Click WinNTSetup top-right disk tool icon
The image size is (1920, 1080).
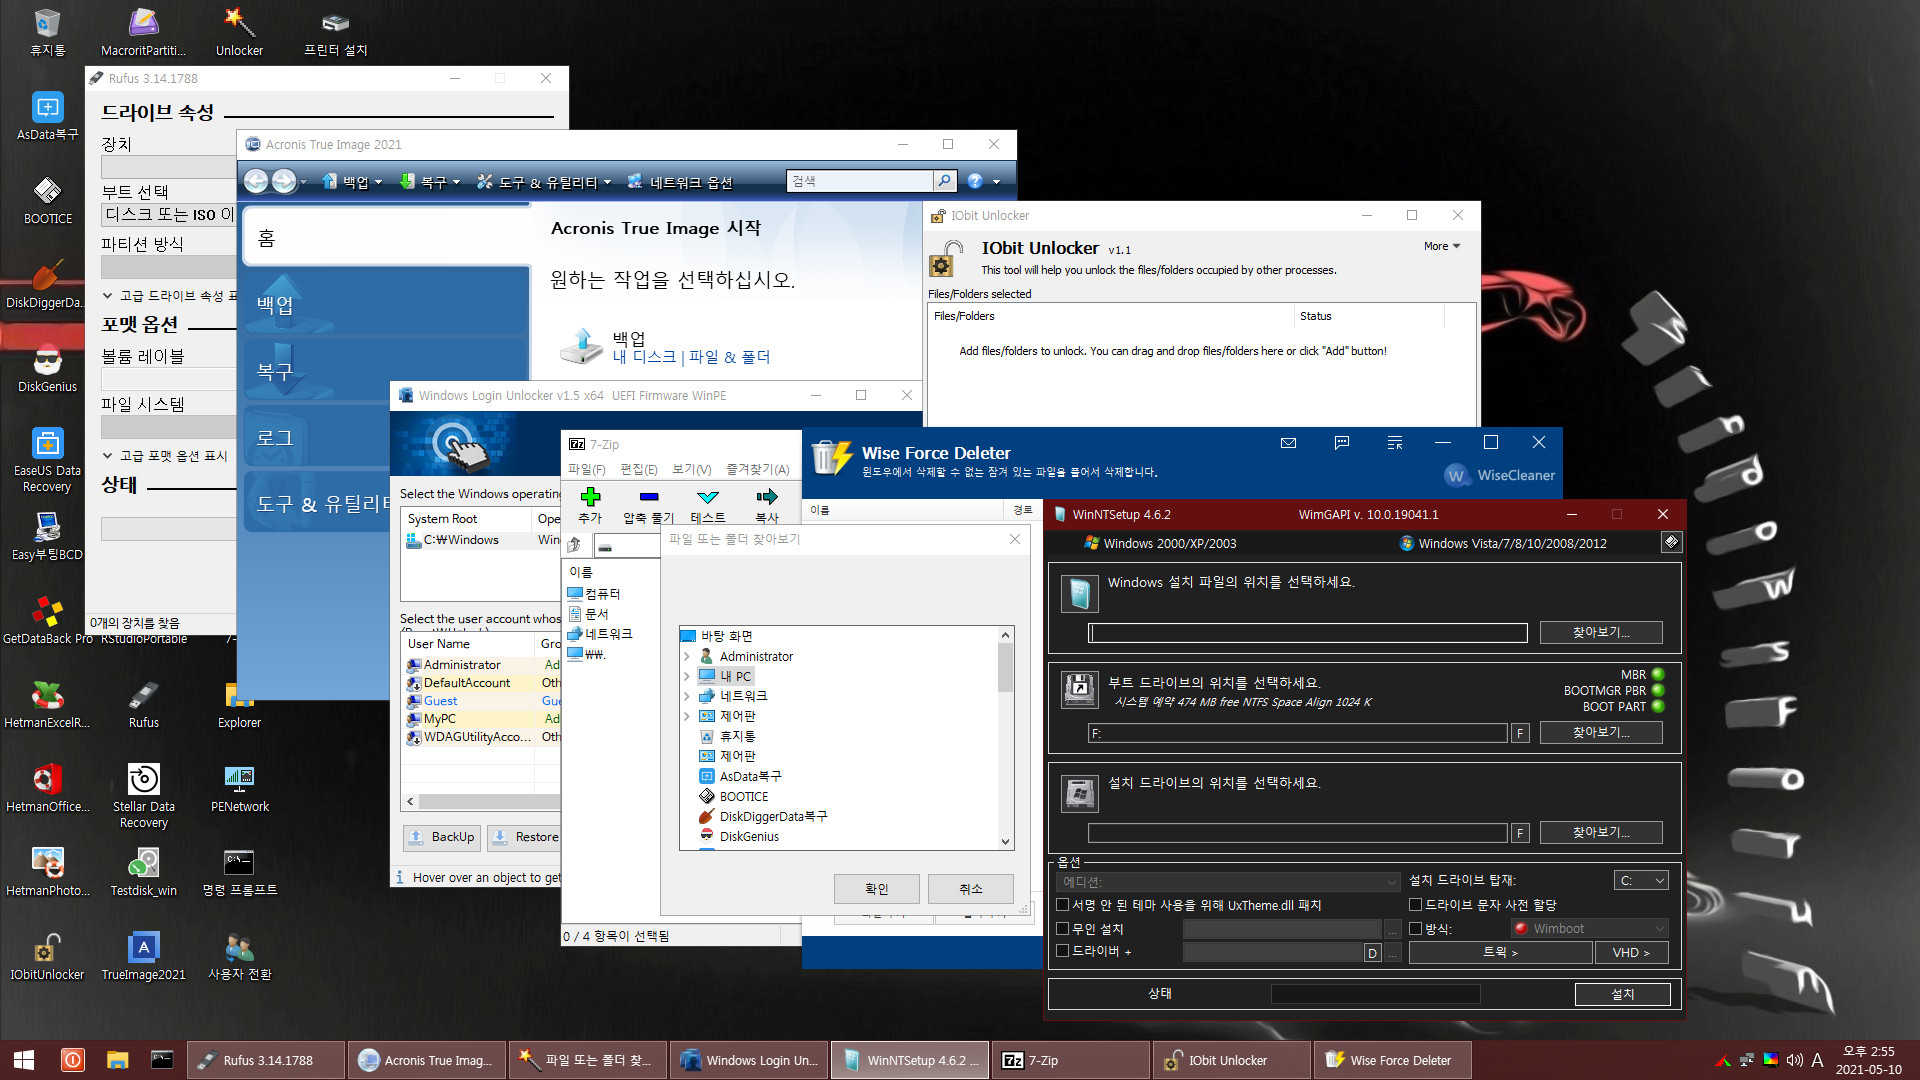pos(1671,542)
